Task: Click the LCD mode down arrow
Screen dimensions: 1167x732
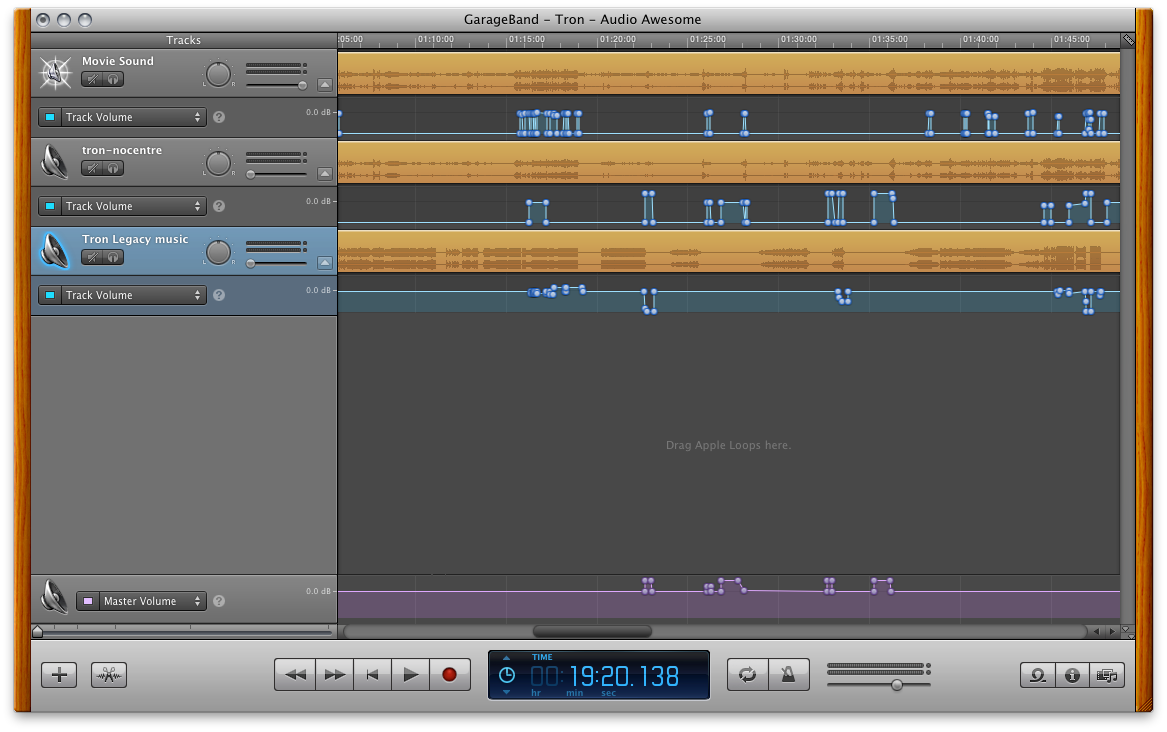Action: pos(506,693)
